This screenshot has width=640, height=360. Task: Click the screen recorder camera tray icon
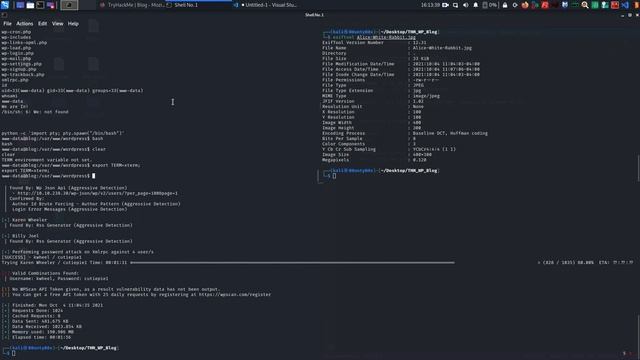click(446, 5)
